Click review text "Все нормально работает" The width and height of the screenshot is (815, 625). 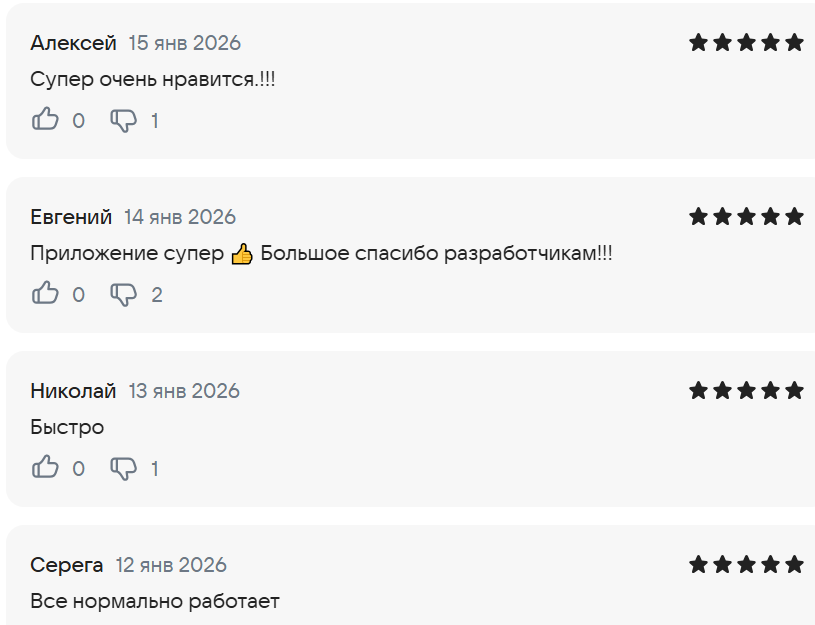click(155, 601)
